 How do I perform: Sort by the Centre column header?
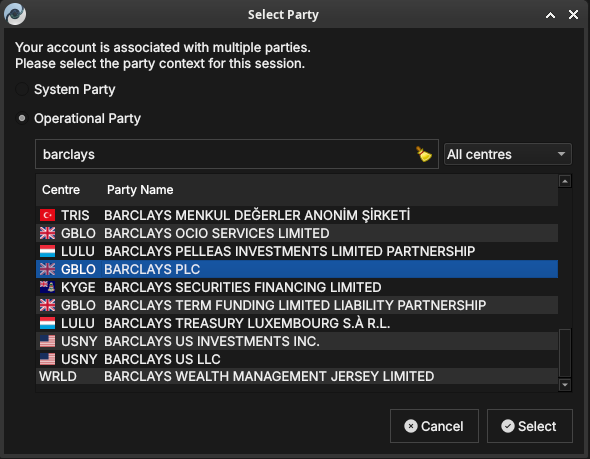61,190
